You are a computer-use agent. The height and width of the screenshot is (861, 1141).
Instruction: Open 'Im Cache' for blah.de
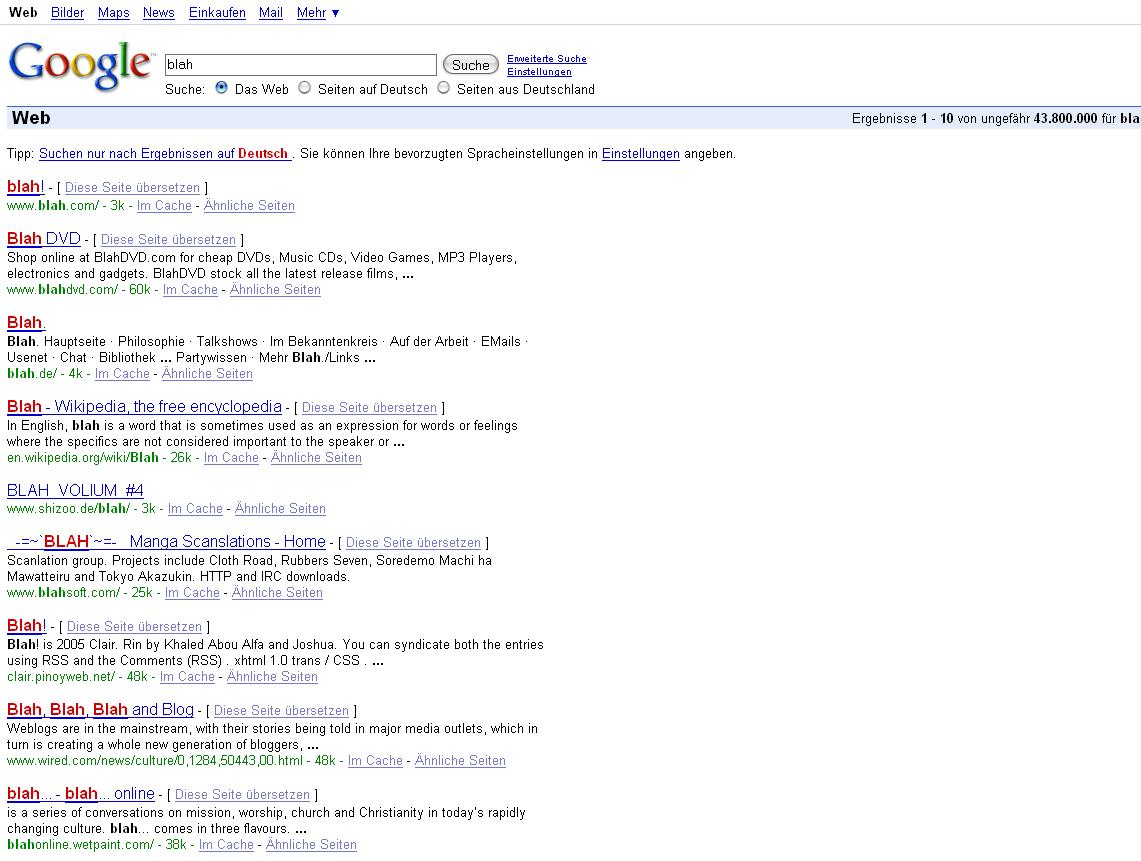(122, 373)
